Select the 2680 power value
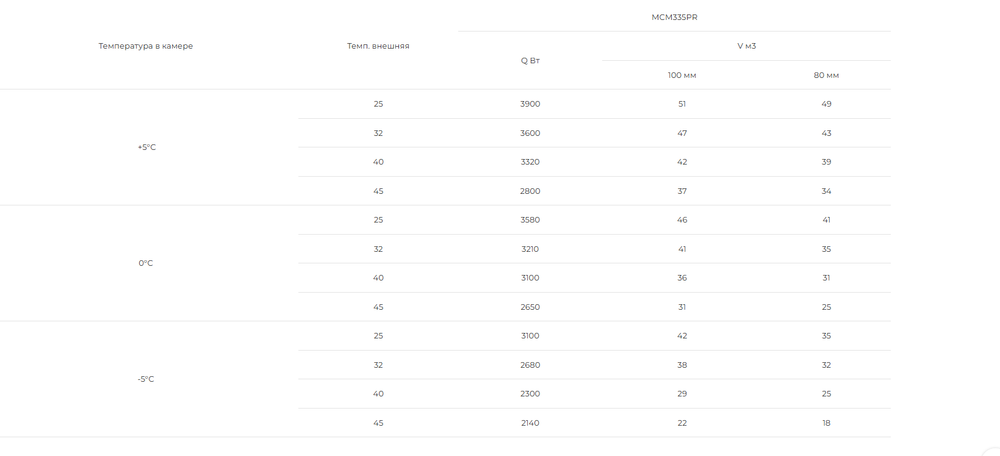 click(x=530, y=365)
